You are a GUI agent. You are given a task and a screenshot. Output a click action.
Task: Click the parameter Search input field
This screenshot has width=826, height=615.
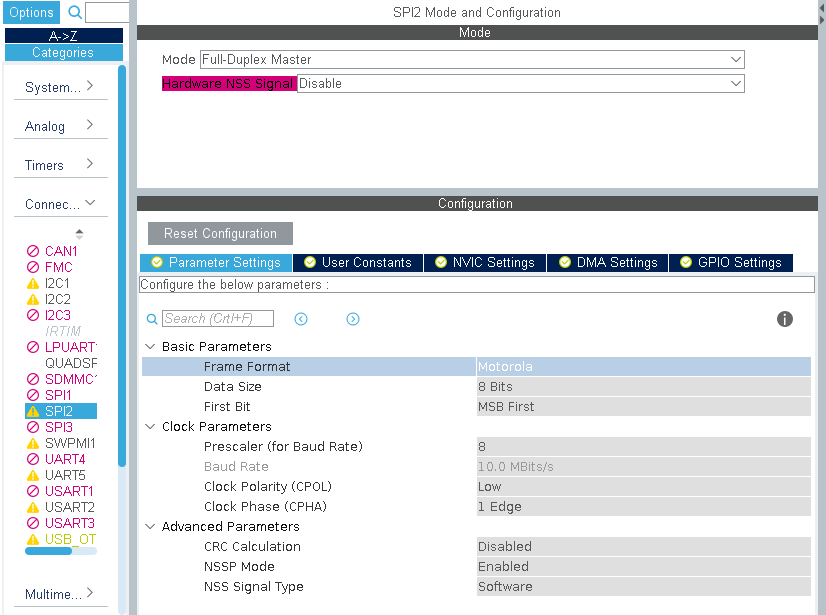(x=217, y=319)
